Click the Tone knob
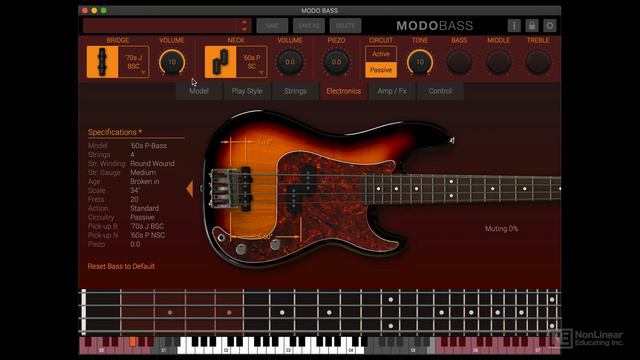This screenshot has width=640, height=360. tap(420, 62)
